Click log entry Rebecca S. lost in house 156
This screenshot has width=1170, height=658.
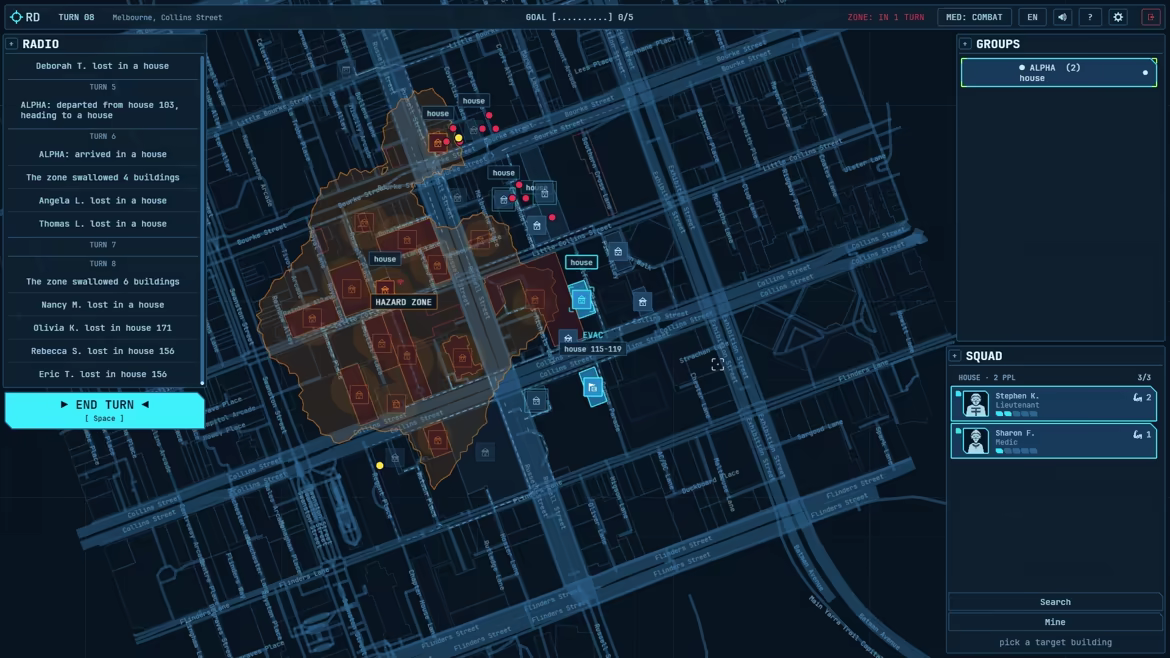[x=102, y=351]
